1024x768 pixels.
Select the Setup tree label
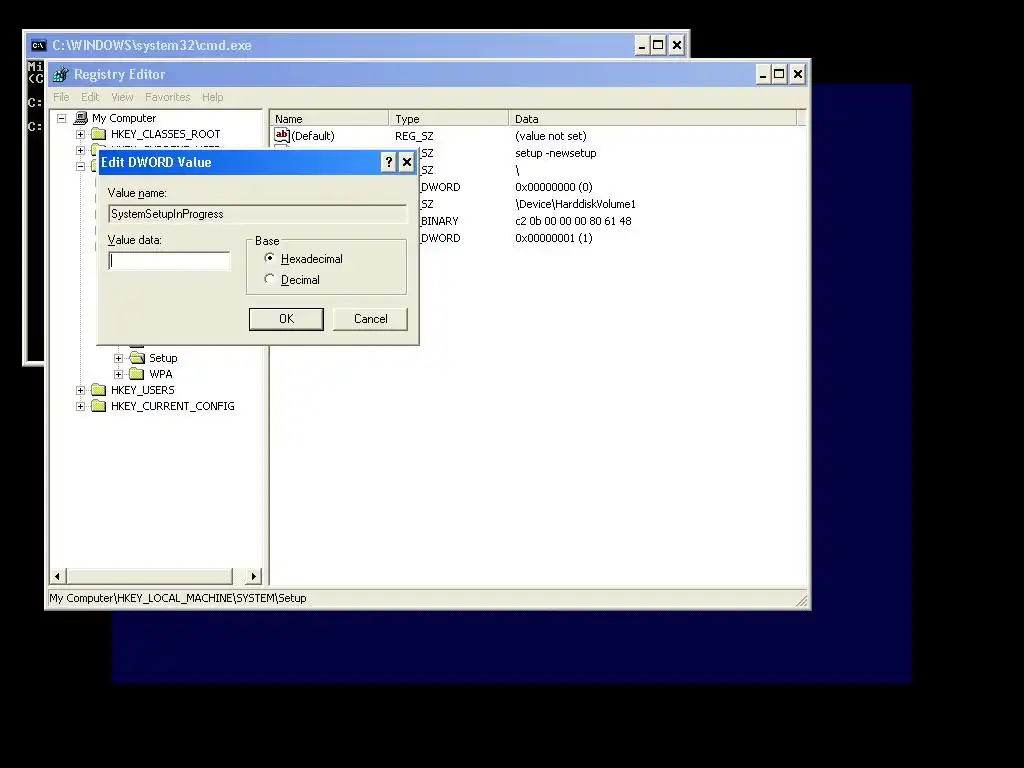[x=163, y=358]
